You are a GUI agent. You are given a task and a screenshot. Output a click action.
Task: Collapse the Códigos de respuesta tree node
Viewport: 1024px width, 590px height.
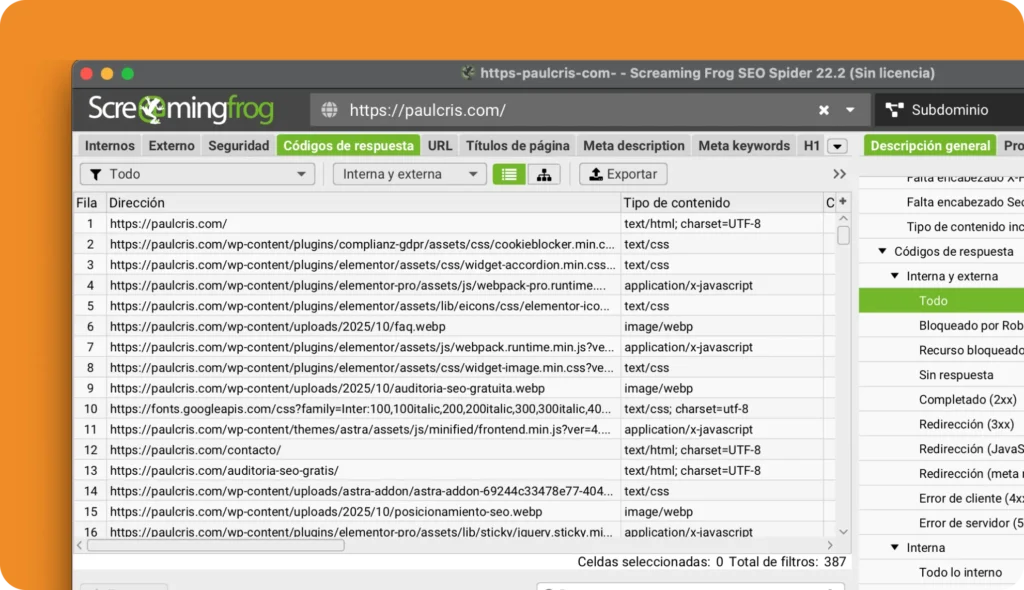tap(883, 252)
